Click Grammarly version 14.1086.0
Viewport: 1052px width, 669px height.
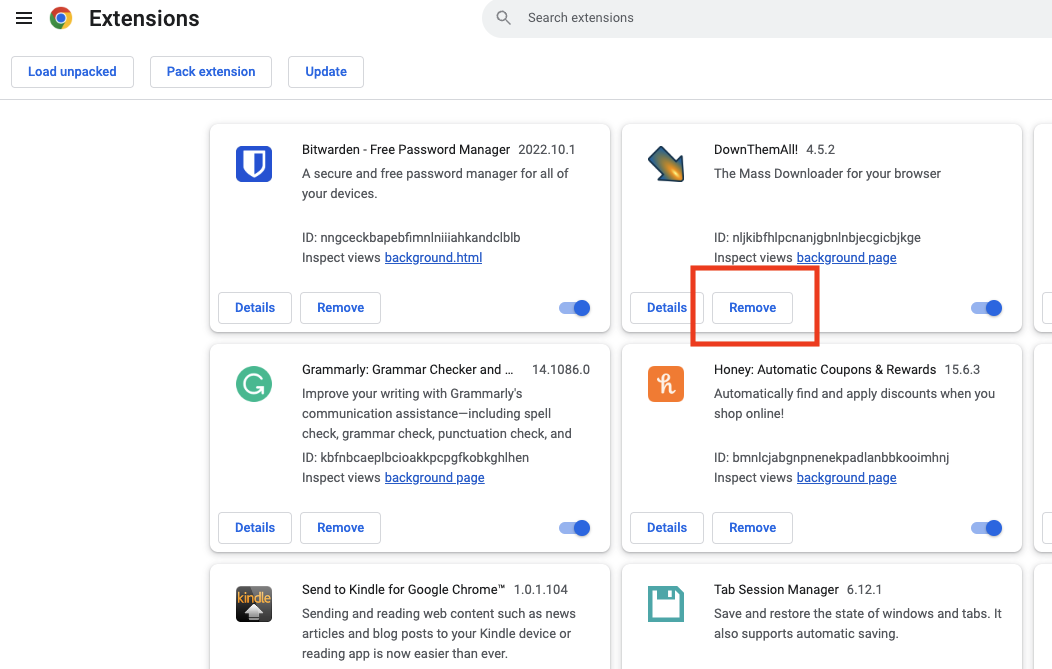click(561, 370)
